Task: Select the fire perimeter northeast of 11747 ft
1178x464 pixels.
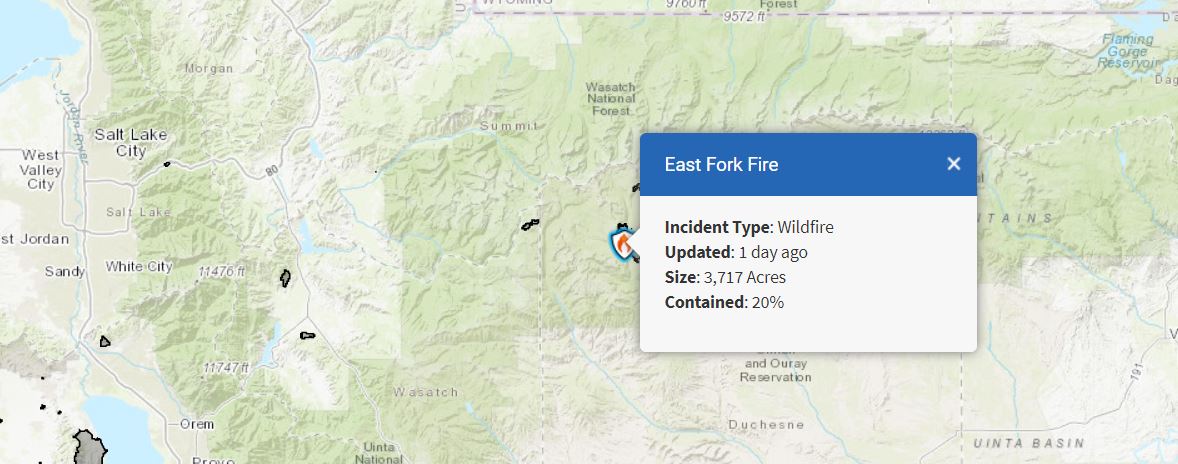Action: 307,335
